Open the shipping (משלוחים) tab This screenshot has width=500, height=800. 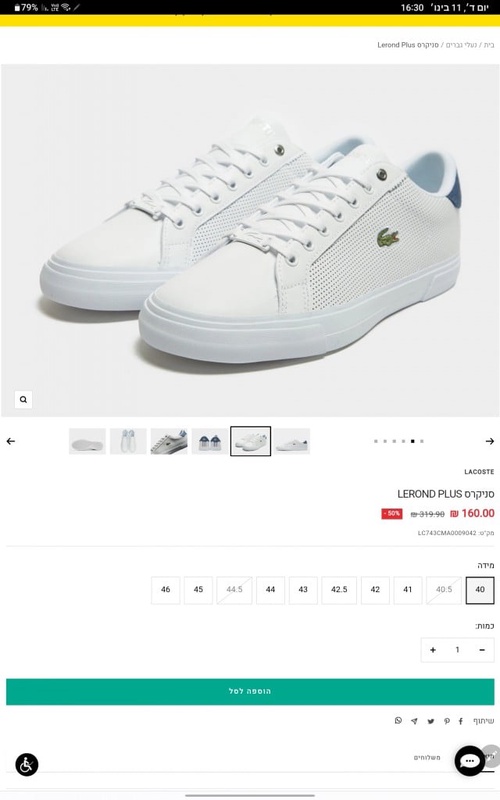coord(427,758)
